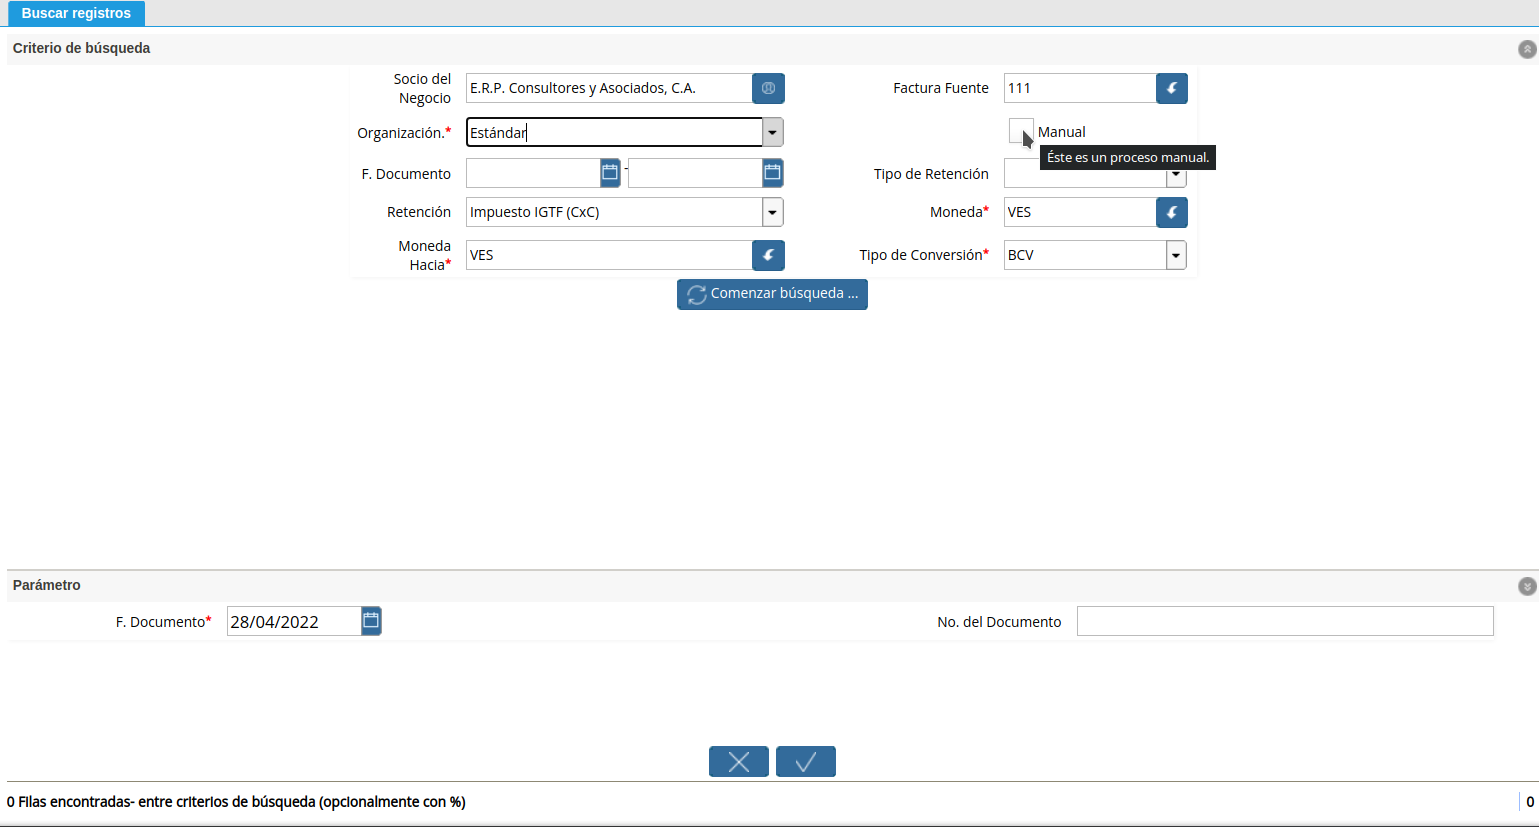1539x827 pixels.
Task: Open Socio del Negocio lookup icon
Action: click(x=768, y=88)
